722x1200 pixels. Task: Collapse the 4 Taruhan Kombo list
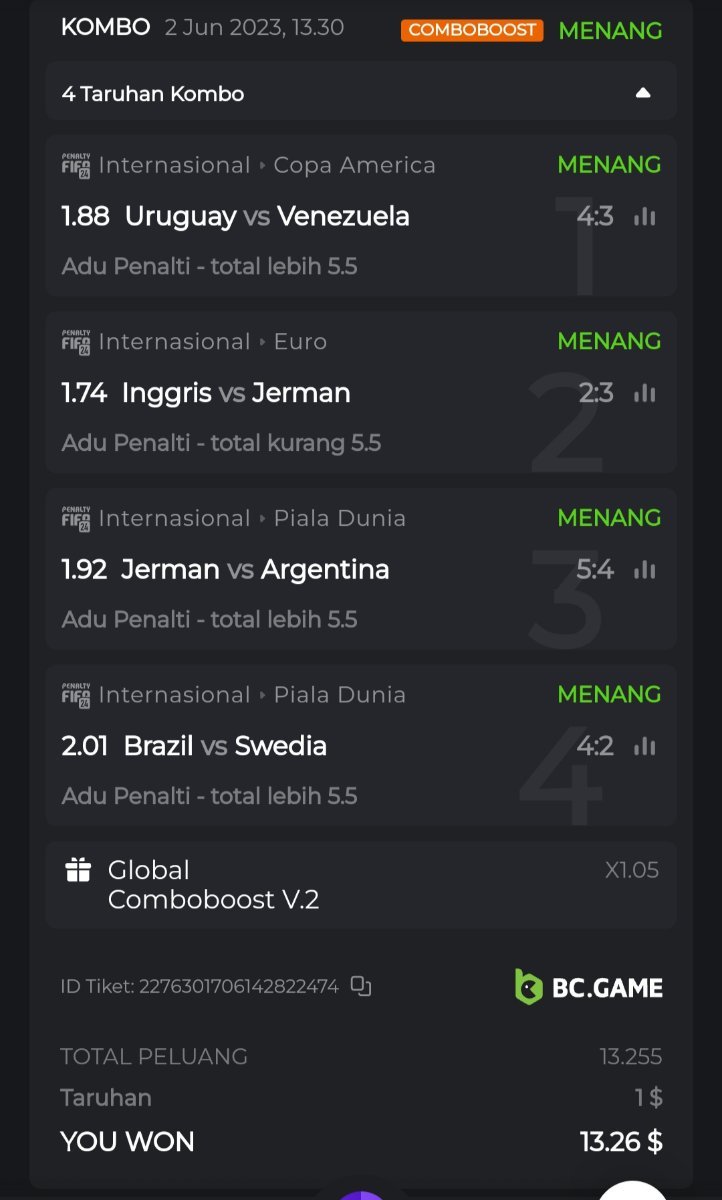click(x=643, y=93)
